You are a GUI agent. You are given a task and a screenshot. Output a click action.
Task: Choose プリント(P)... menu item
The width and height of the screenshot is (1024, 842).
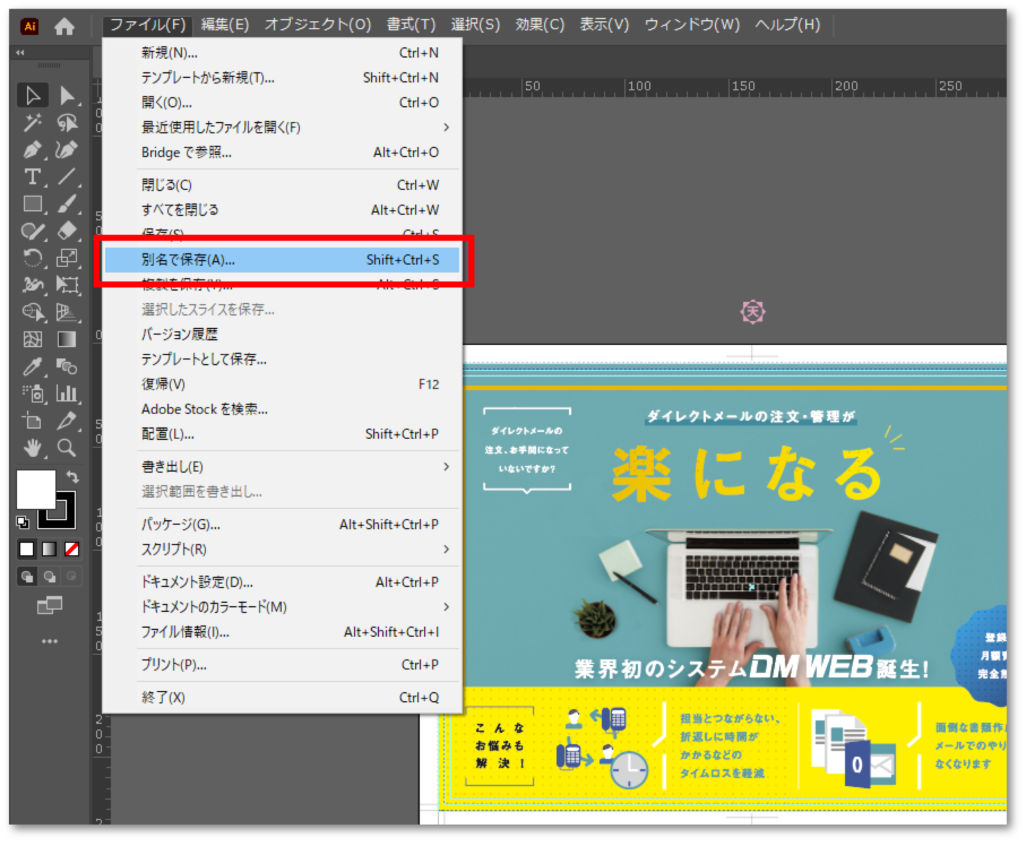(282, 664)
